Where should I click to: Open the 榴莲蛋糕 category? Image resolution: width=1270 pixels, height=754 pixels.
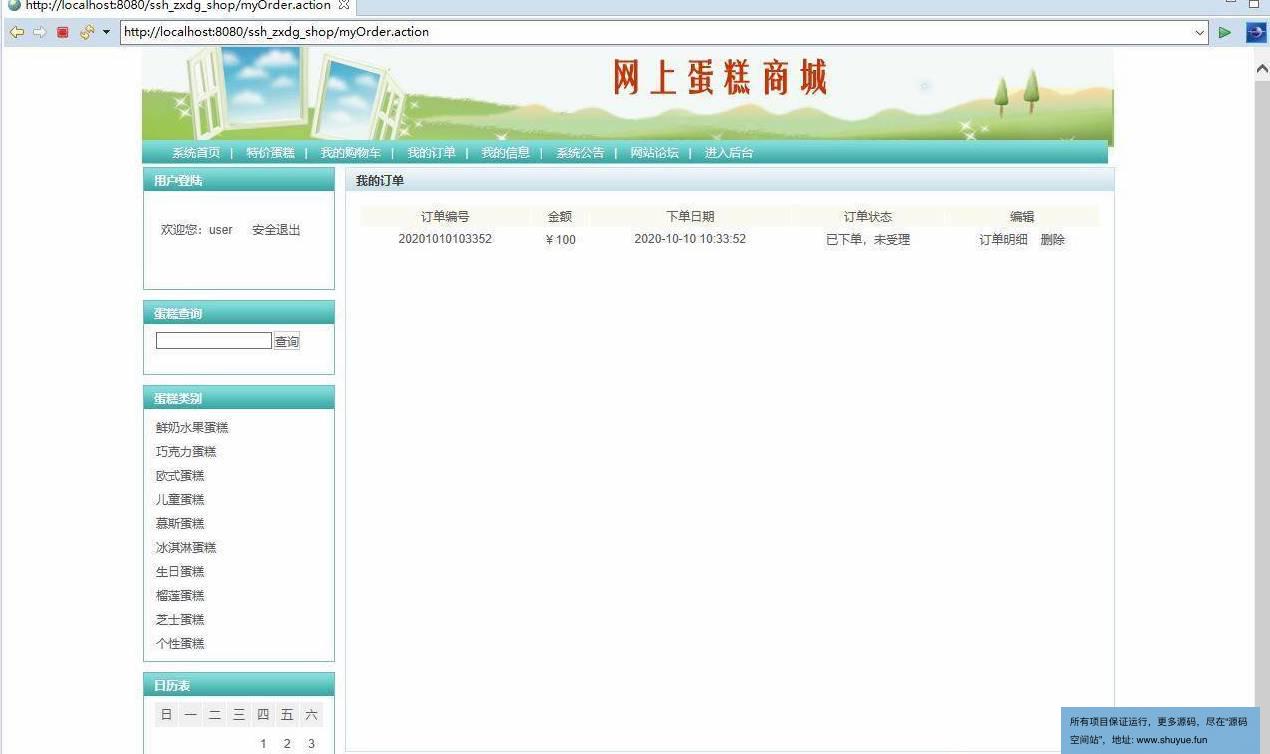pos(180,596)
